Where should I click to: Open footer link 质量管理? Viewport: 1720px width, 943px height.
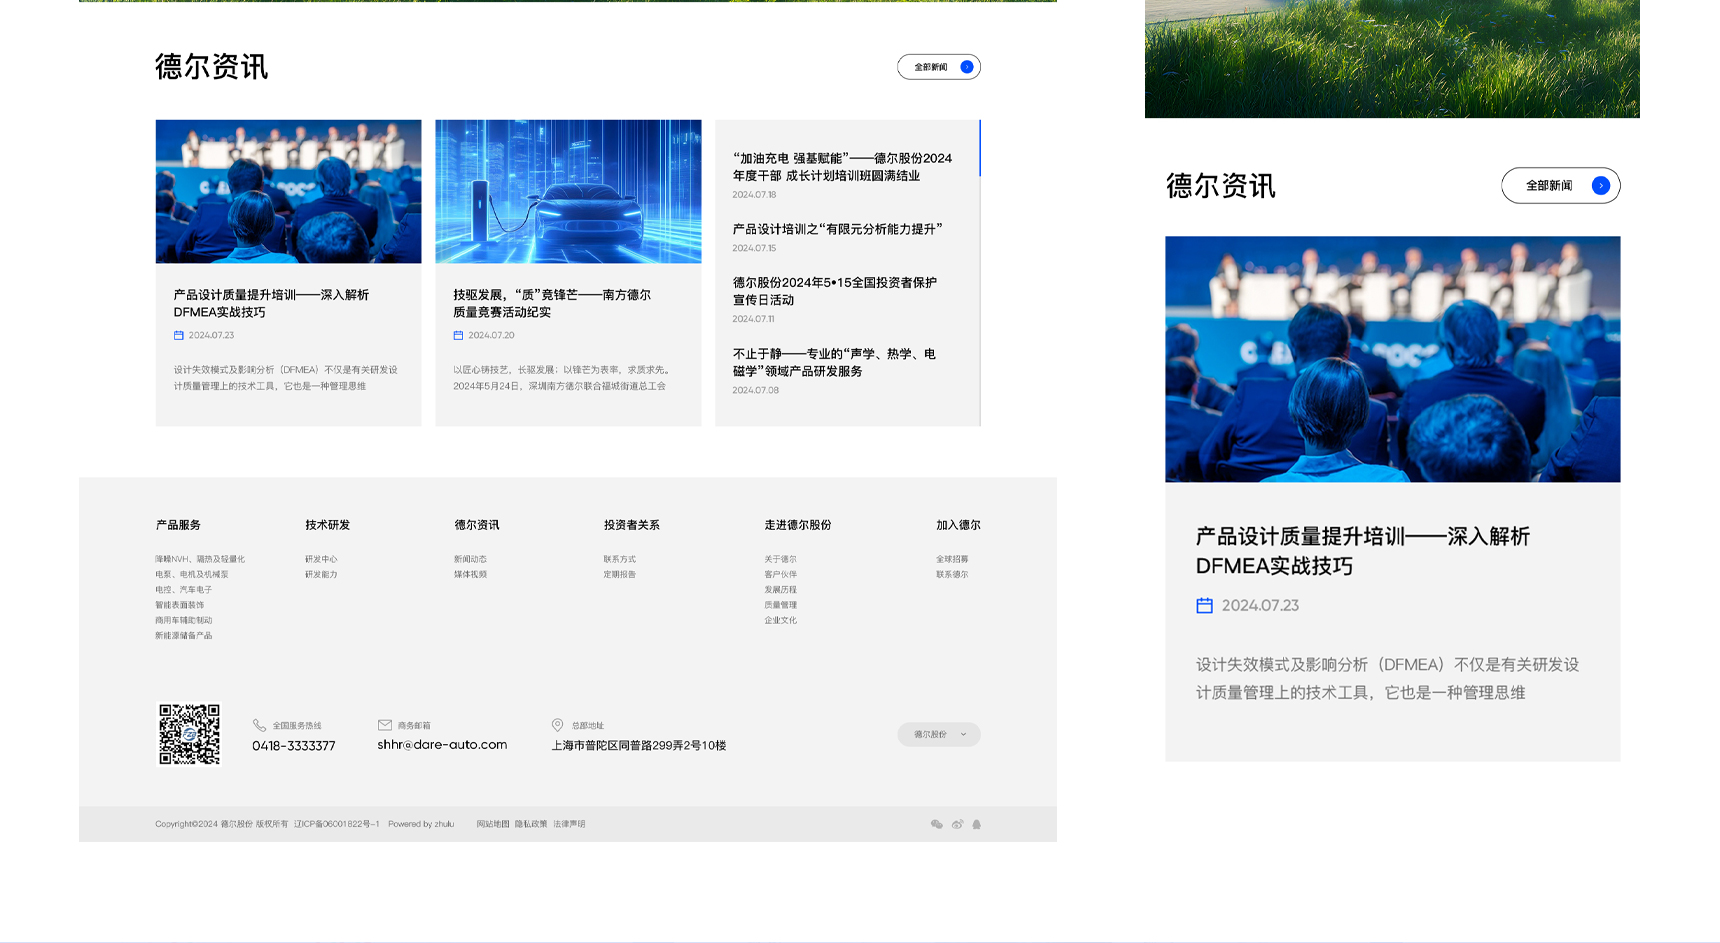click(x=780, y=605)
